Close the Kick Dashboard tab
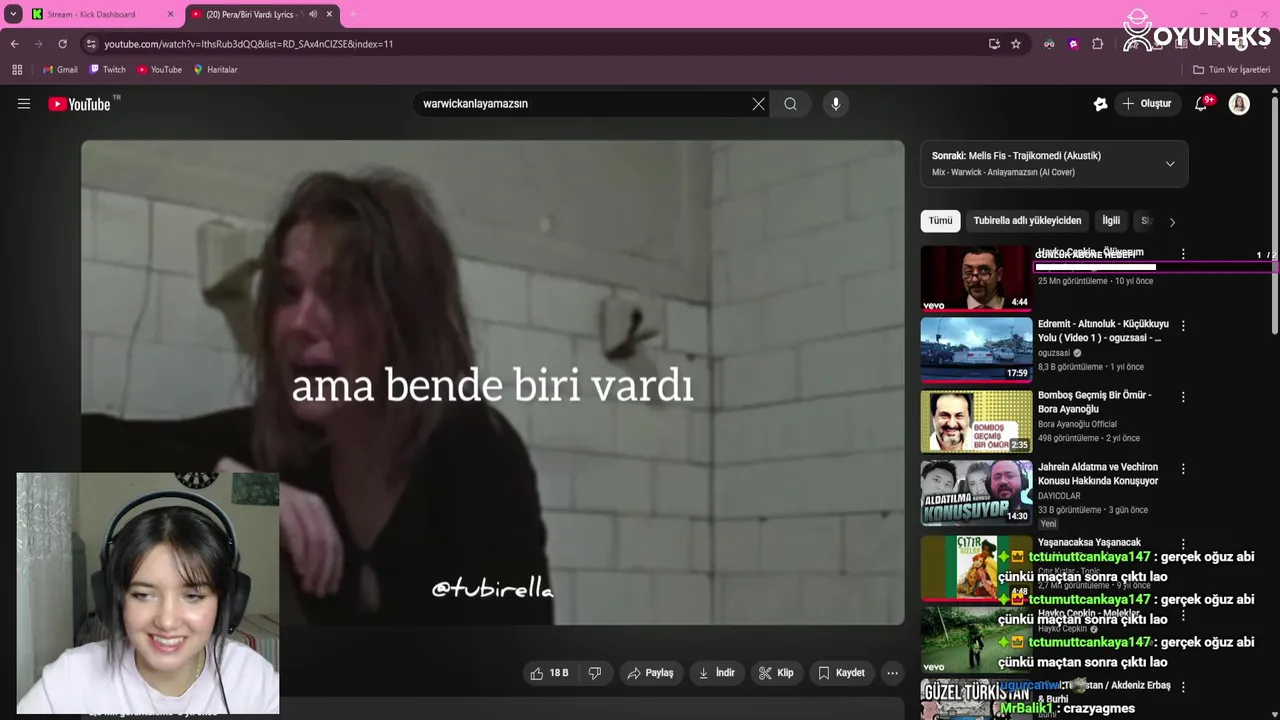 coord(170,14)
